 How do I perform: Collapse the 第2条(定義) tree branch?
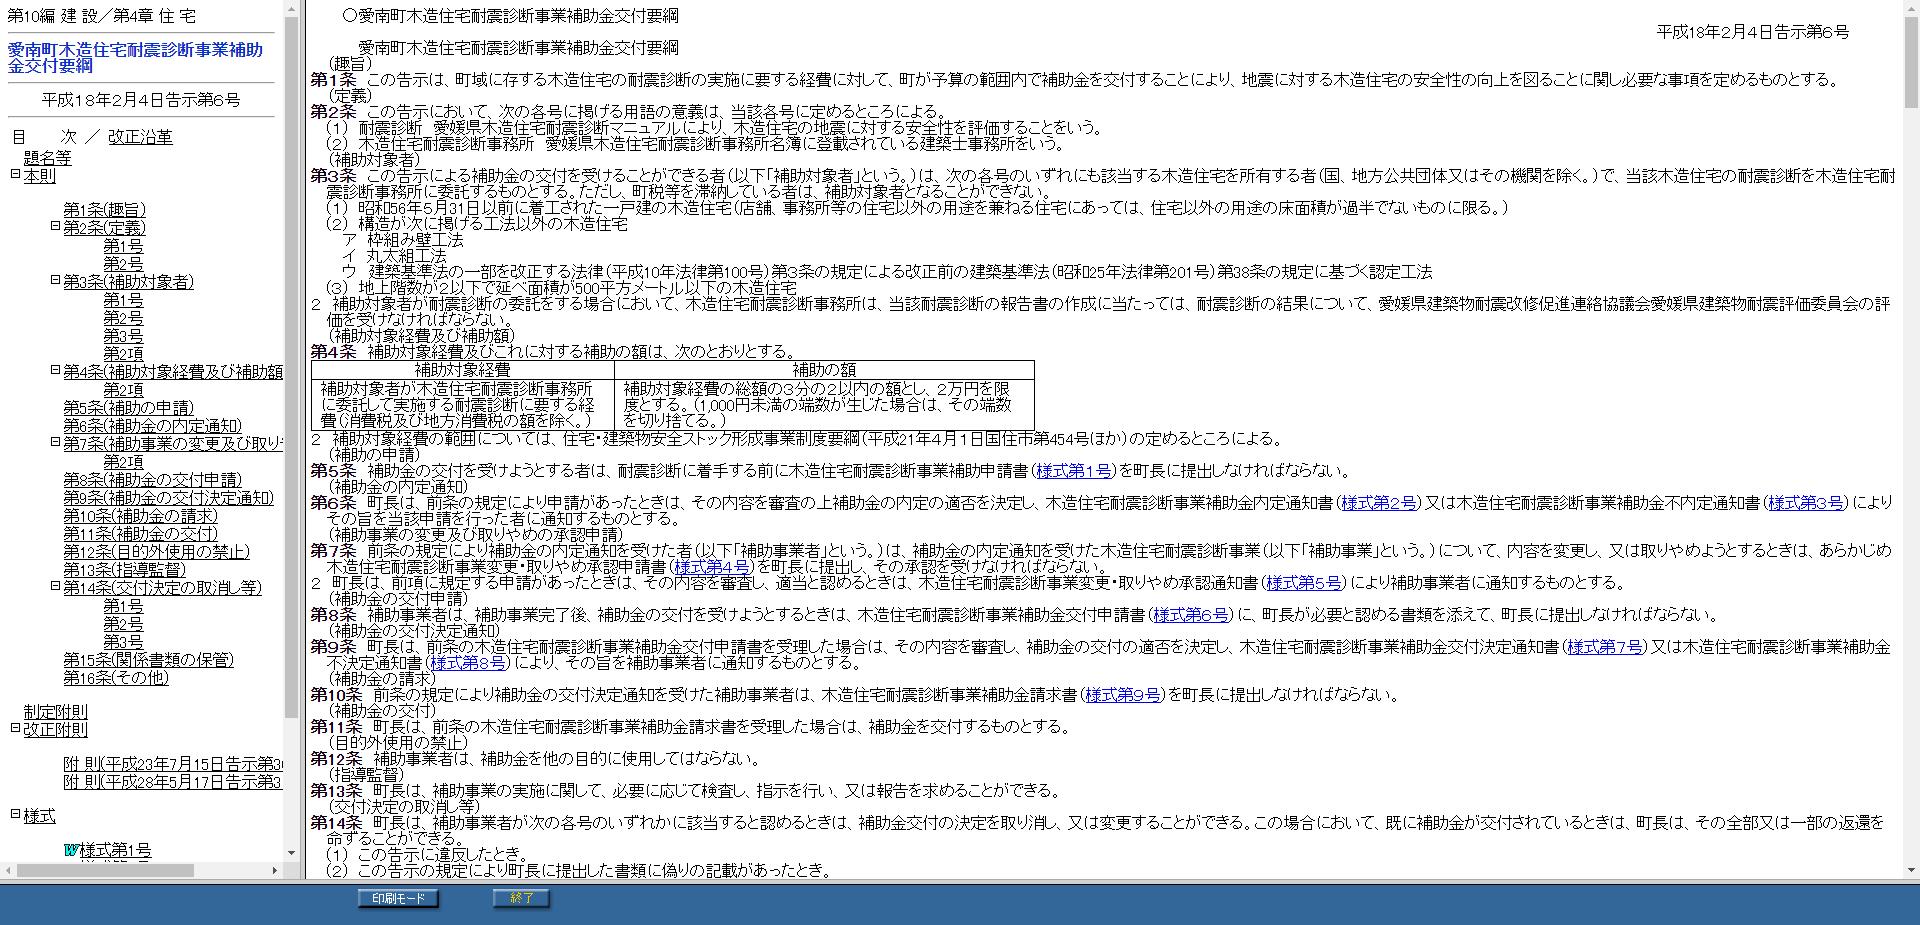point(54,227)
